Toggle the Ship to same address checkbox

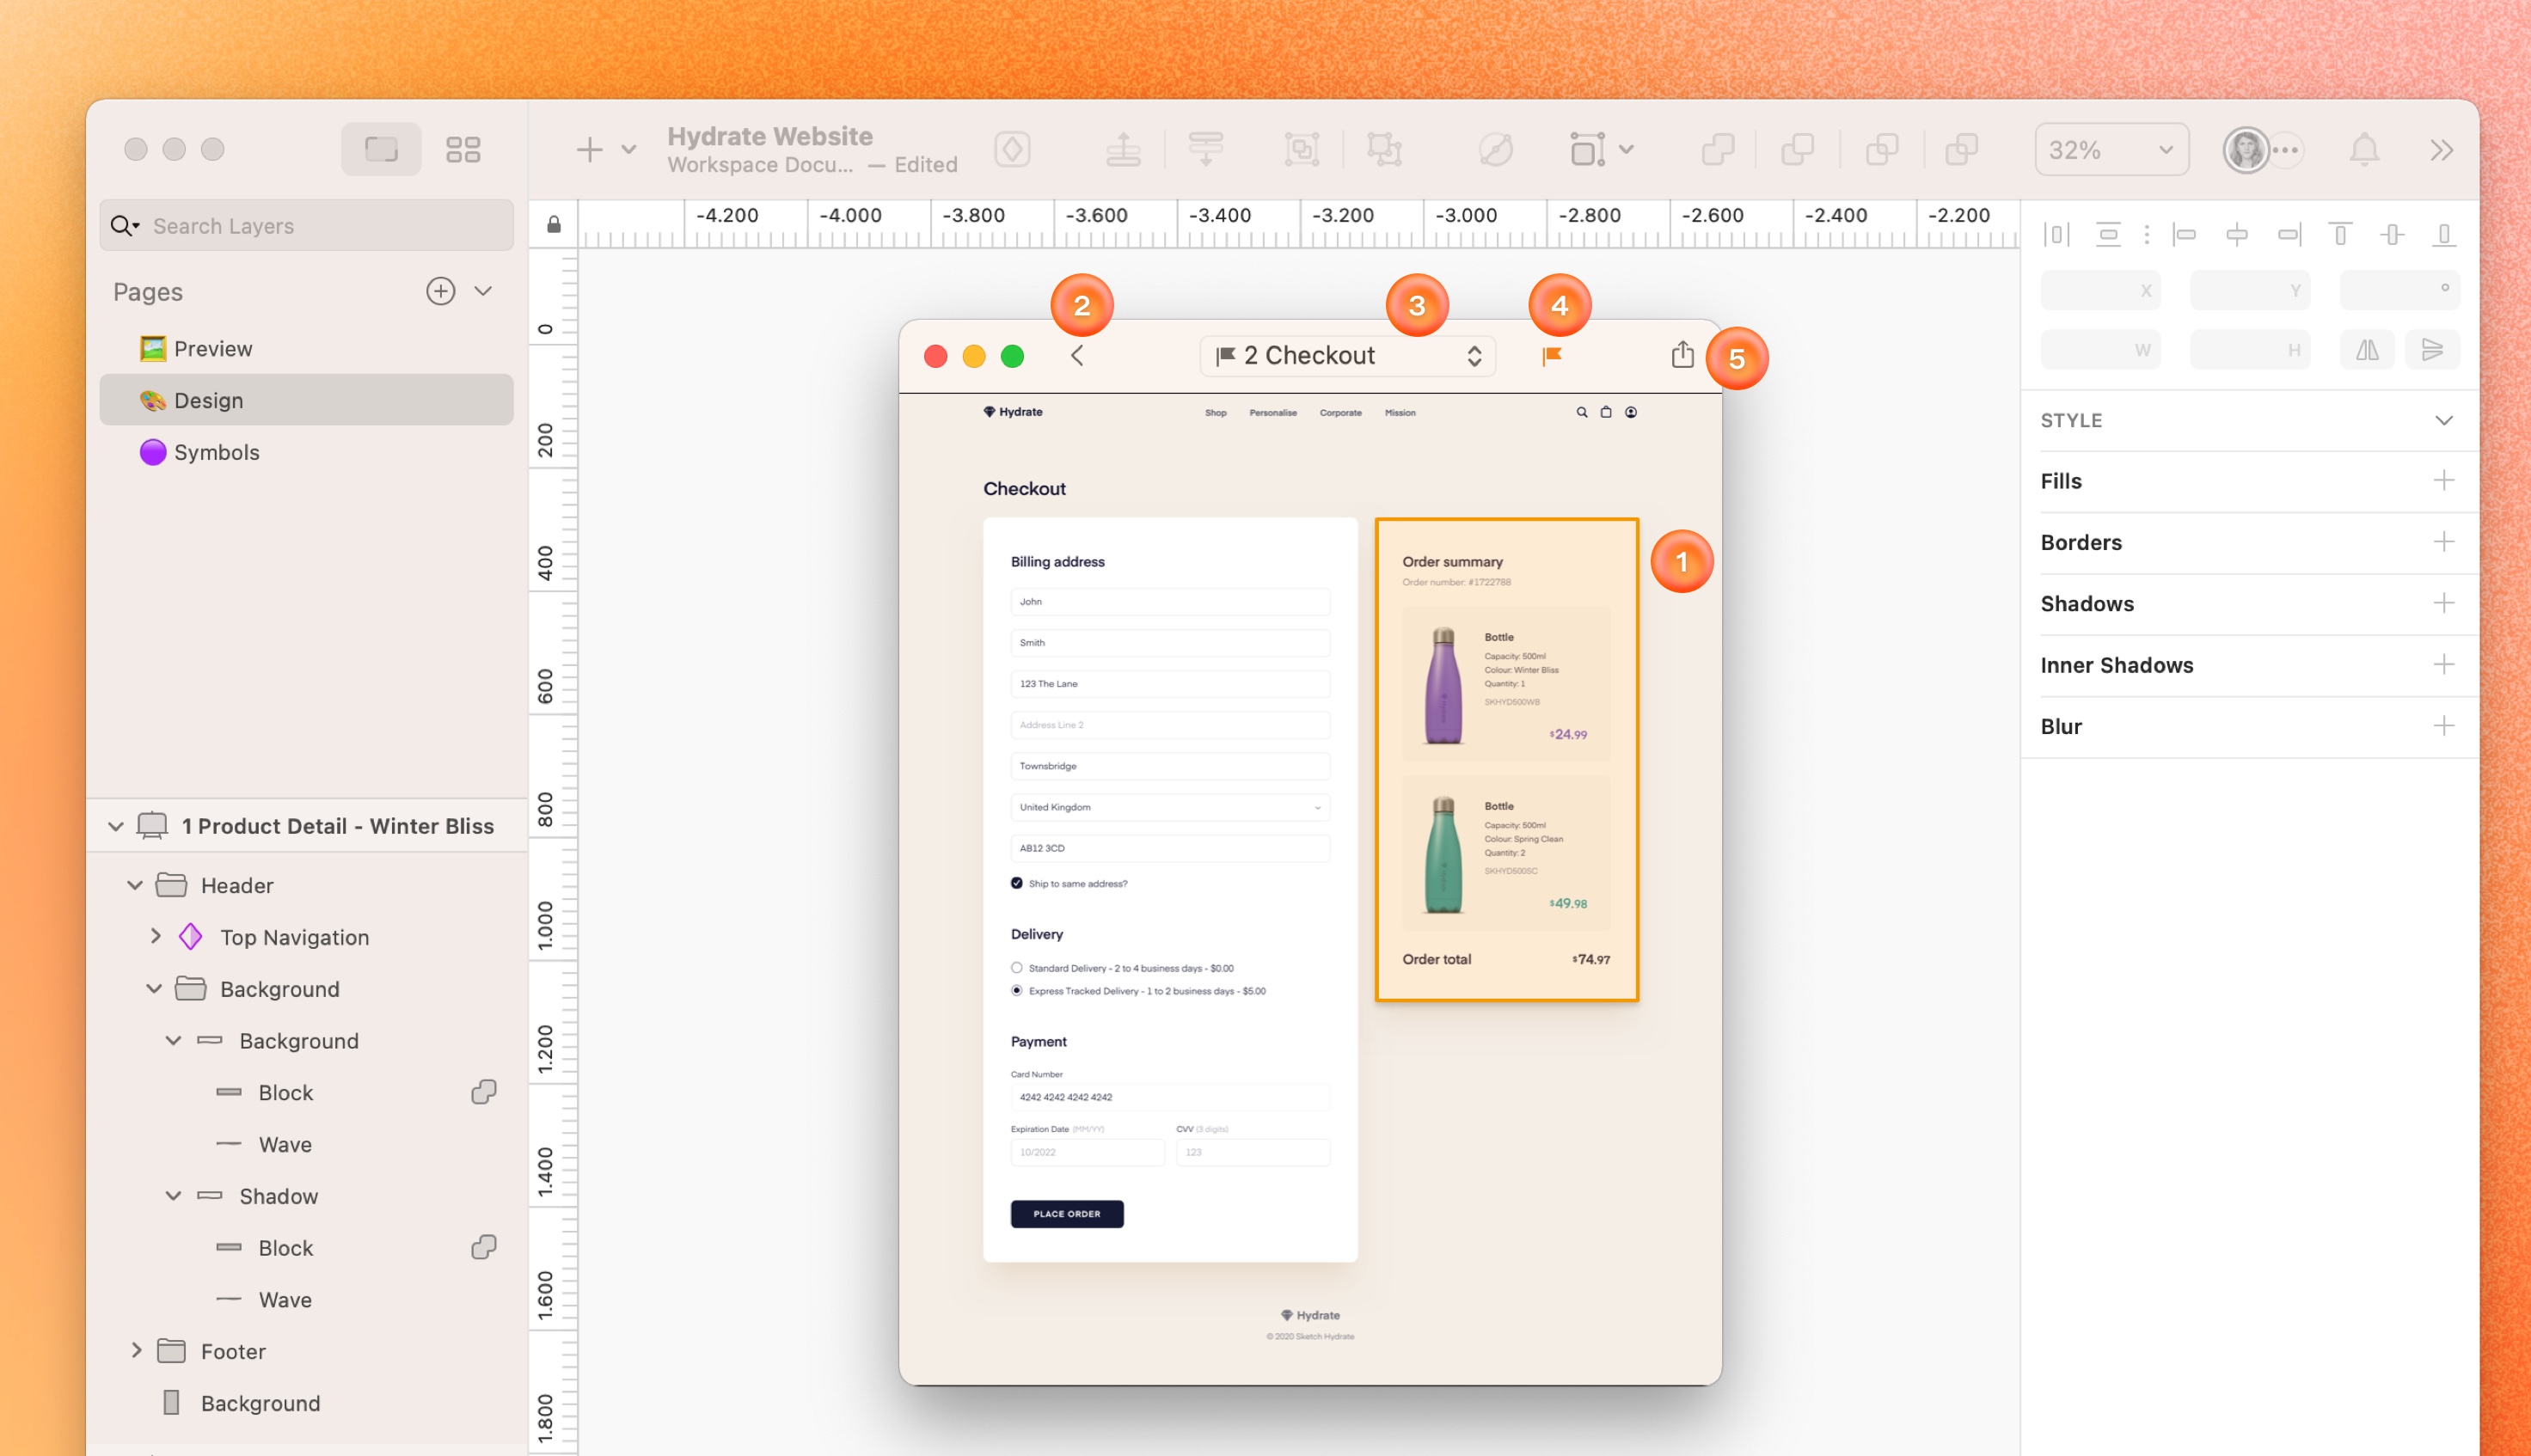1015,883
